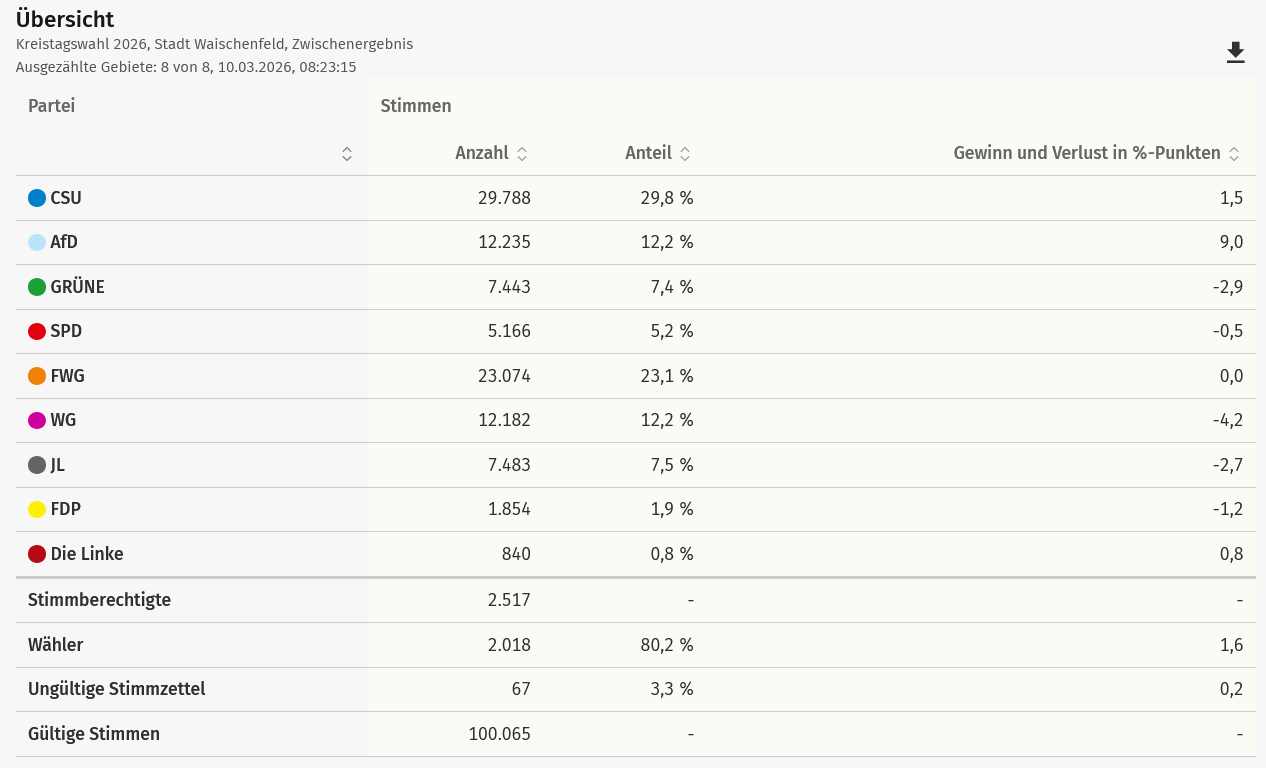
Task: Click the light blue AfD dot
Action: click(x=37, y=242)
